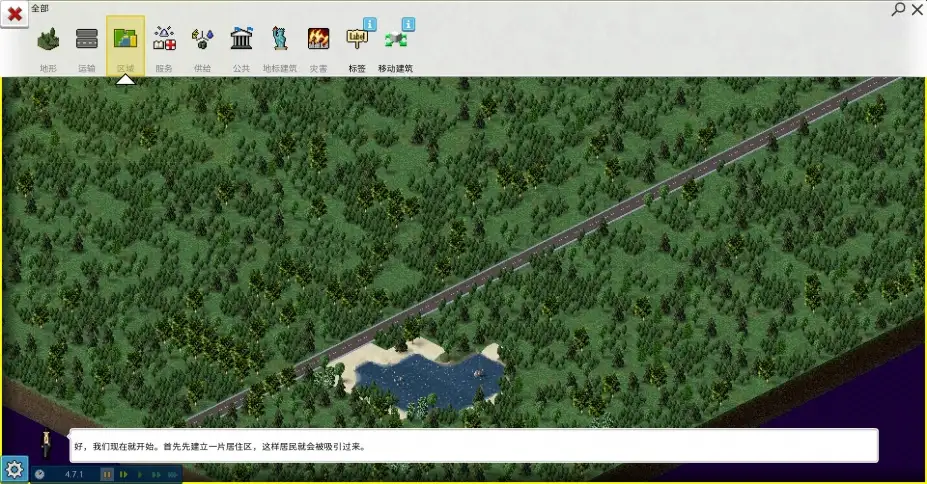Switch speed to the slow play setting
This screenshot has width=927, height=484.
[124, 474]
